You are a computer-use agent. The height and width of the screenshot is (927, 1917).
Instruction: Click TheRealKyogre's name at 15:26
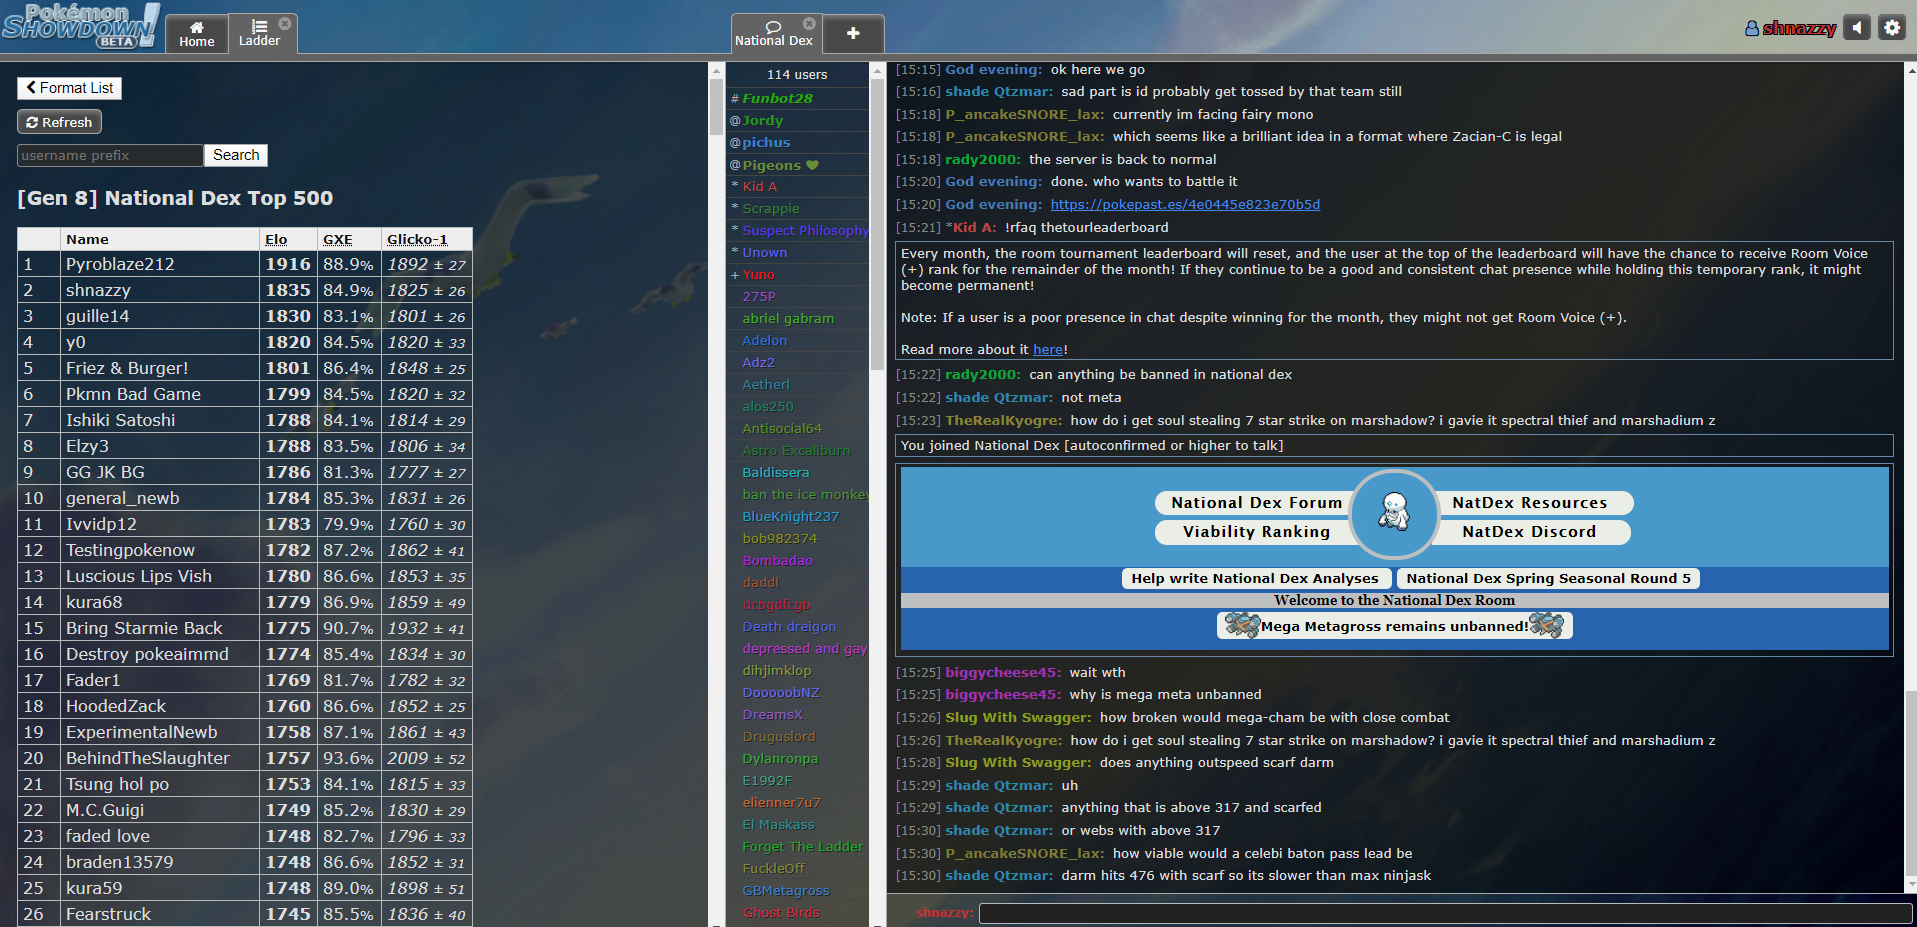1003,740
